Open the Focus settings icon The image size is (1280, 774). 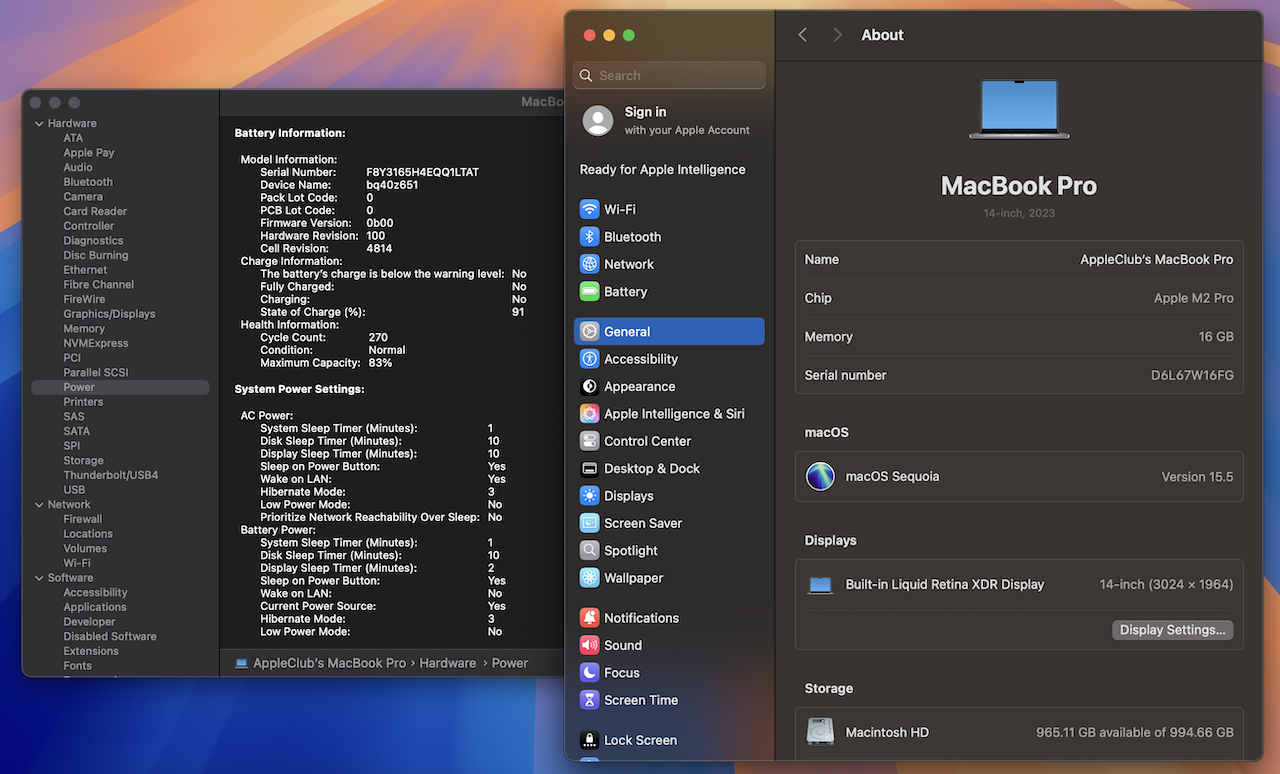pyautogui.click(x=590, y=673)
